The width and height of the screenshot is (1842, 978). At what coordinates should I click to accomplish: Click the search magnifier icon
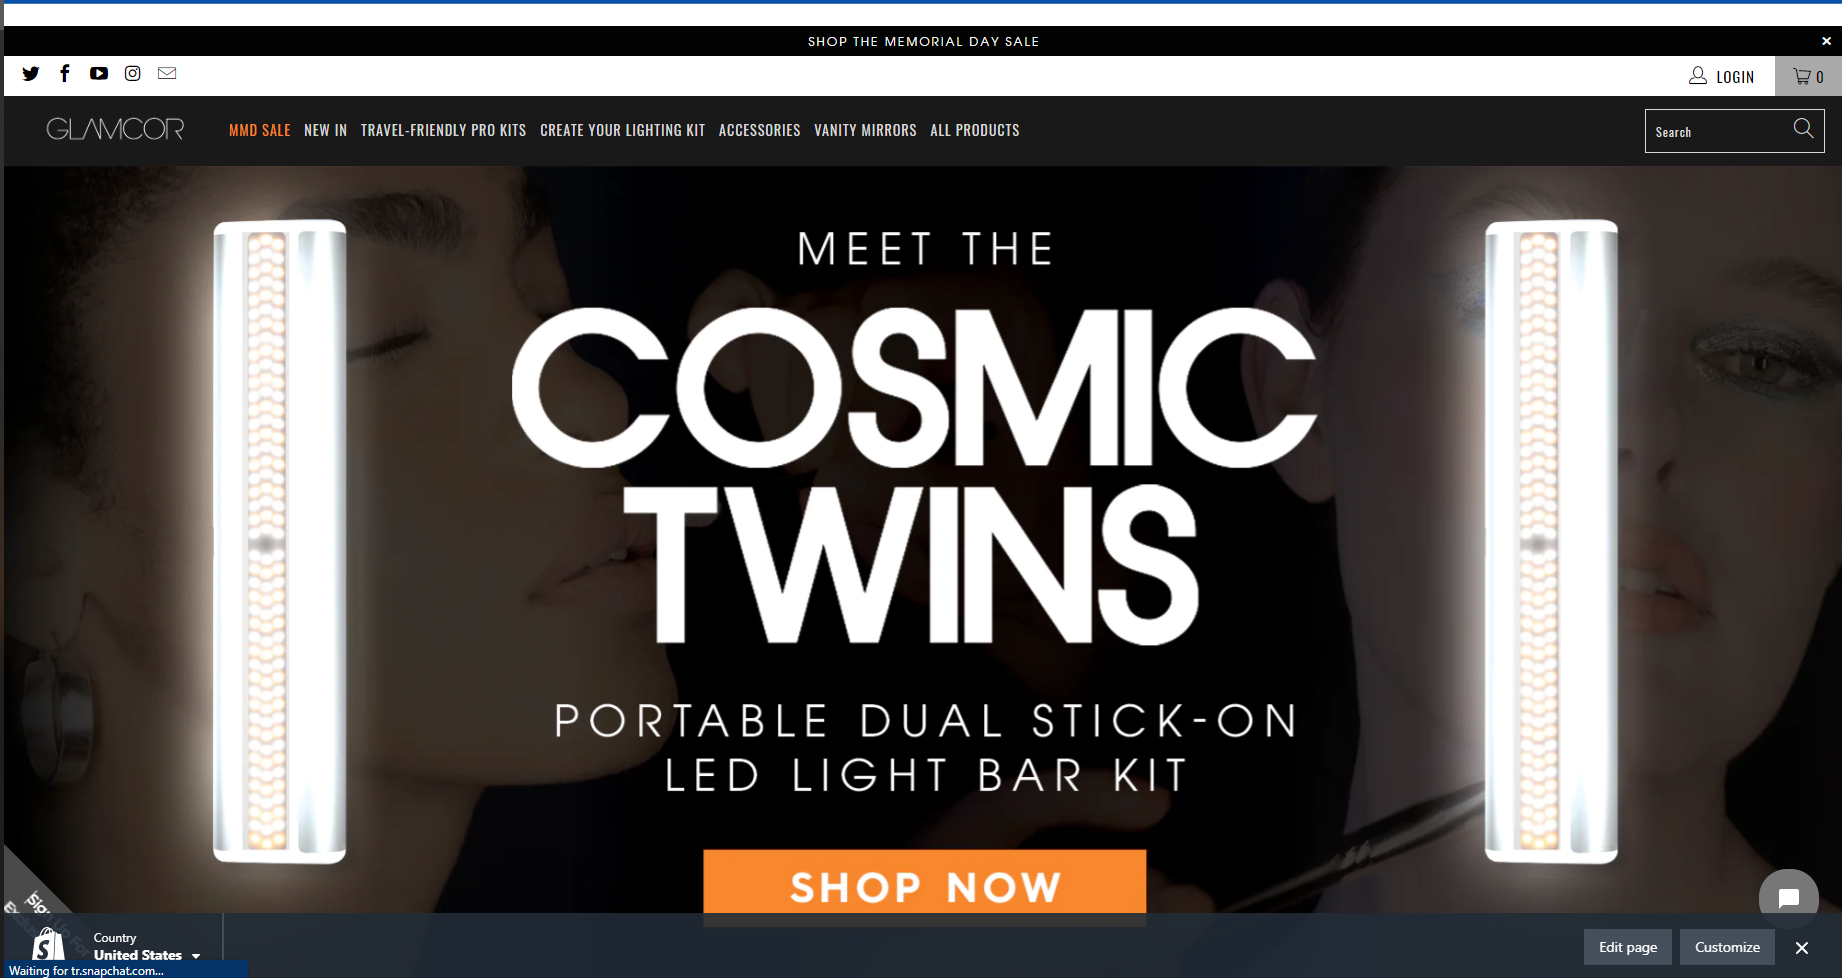coord(1803,128)
